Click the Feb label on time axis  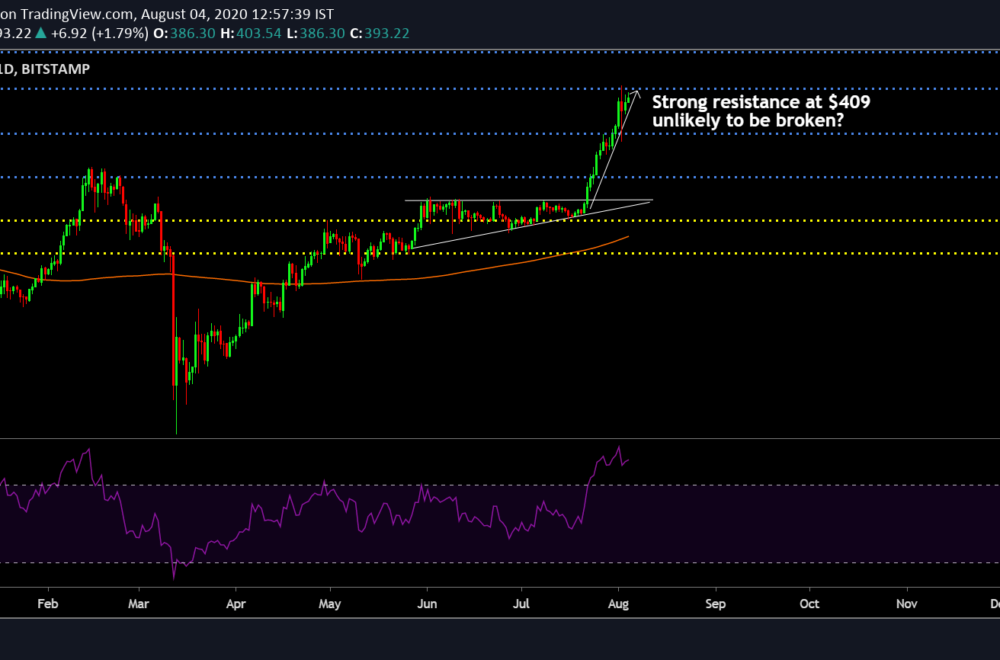pos(48,603)
